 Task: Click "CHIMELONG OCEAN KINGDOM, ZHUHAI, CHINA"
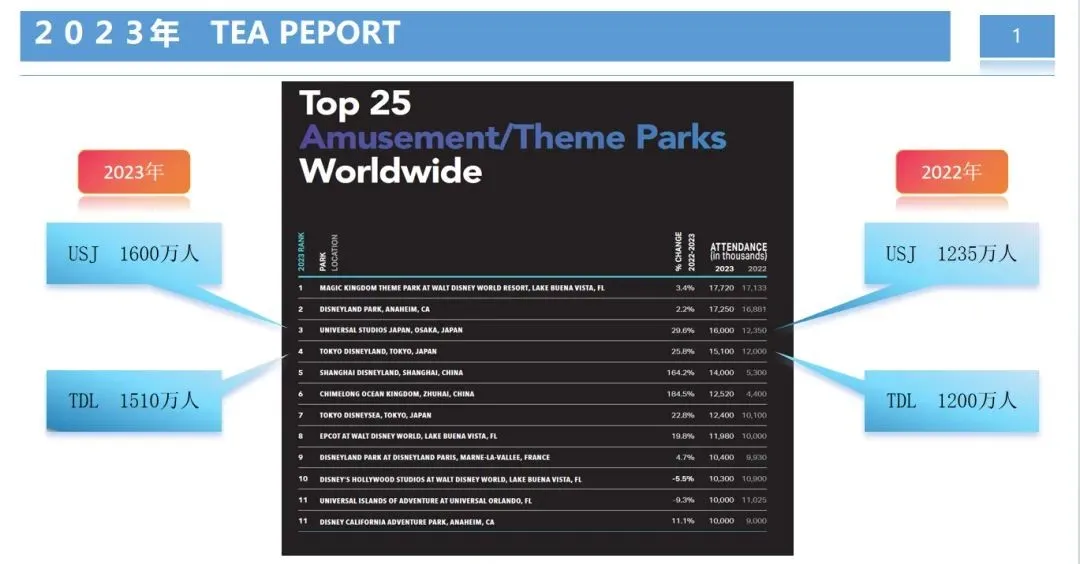(397, 394)
